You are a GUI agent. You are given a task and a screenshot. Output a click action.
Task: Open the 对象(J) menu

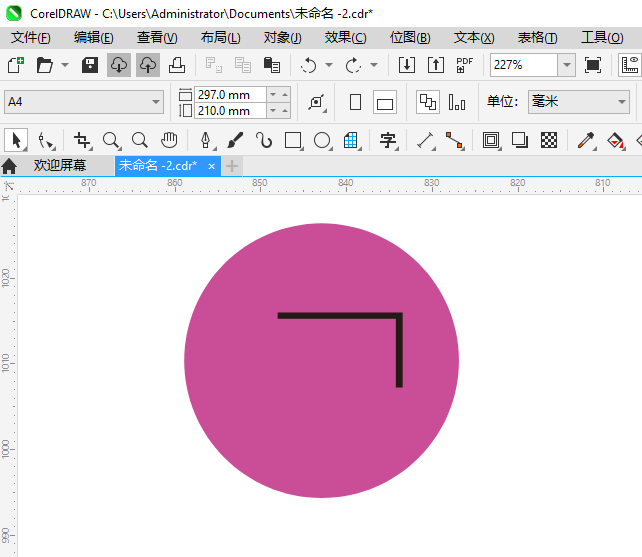[x=283, y=38]
